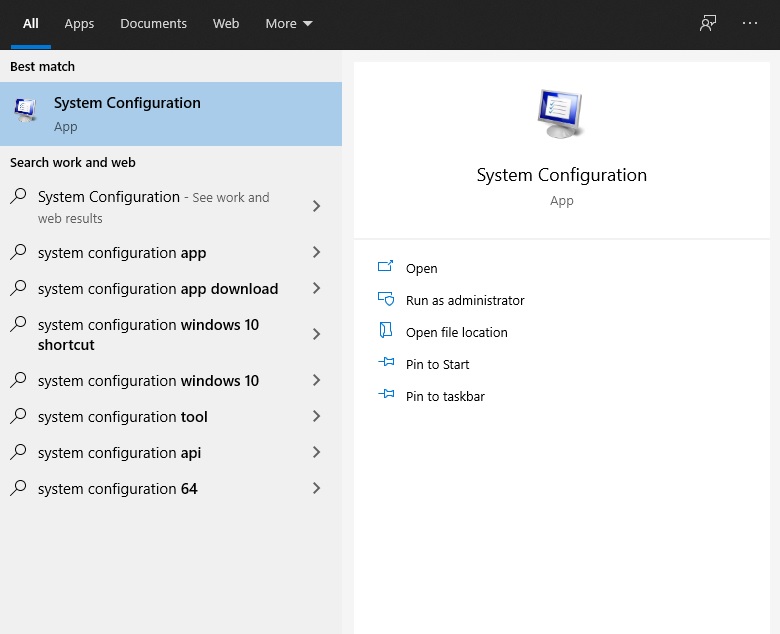Click search icon beside 'windows 10 shortcut' suggestion
780x634 pixels.
pyautogui.click(x=18, y=324)
